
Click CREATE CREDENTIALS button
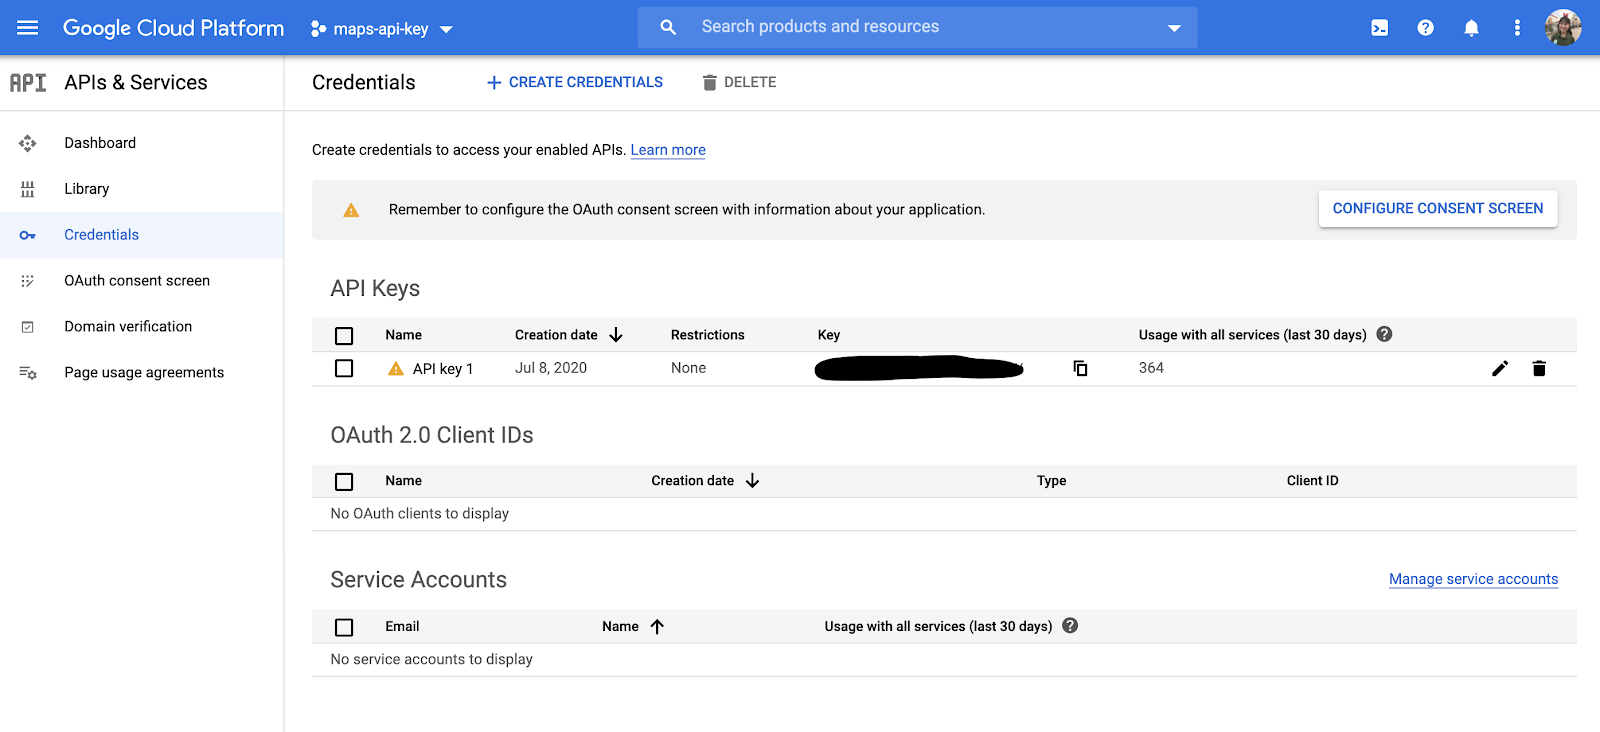coord(575,82)
